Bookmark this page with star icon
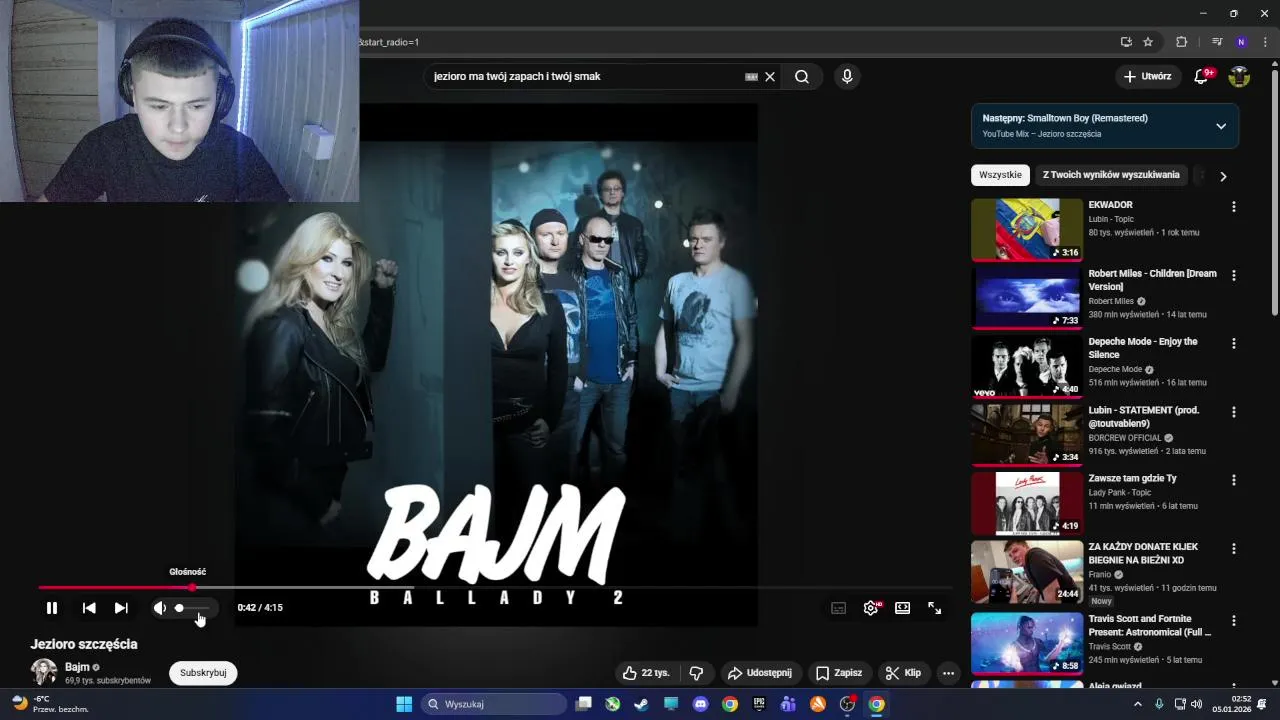This screenshot has height=720, width=1280. [x=1148, y=42]
